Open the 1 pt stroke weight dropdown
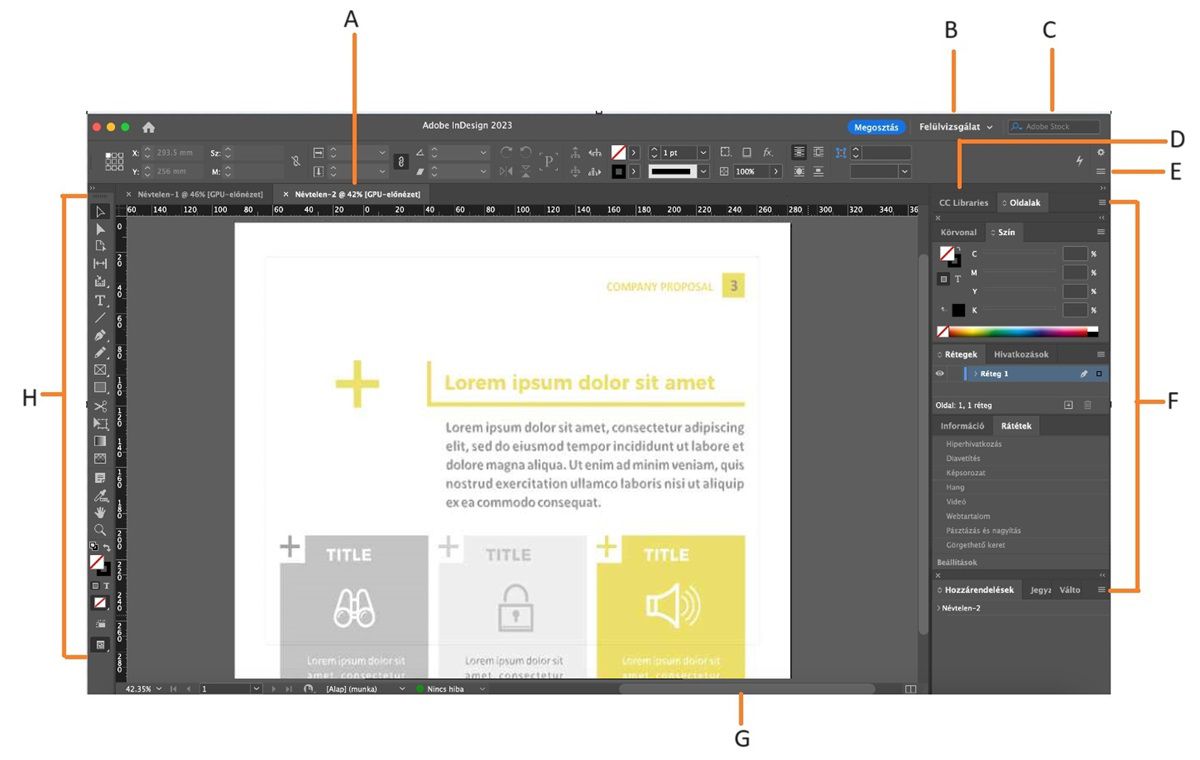Screen dimensions: 1200x760 (x=703, y=152)
